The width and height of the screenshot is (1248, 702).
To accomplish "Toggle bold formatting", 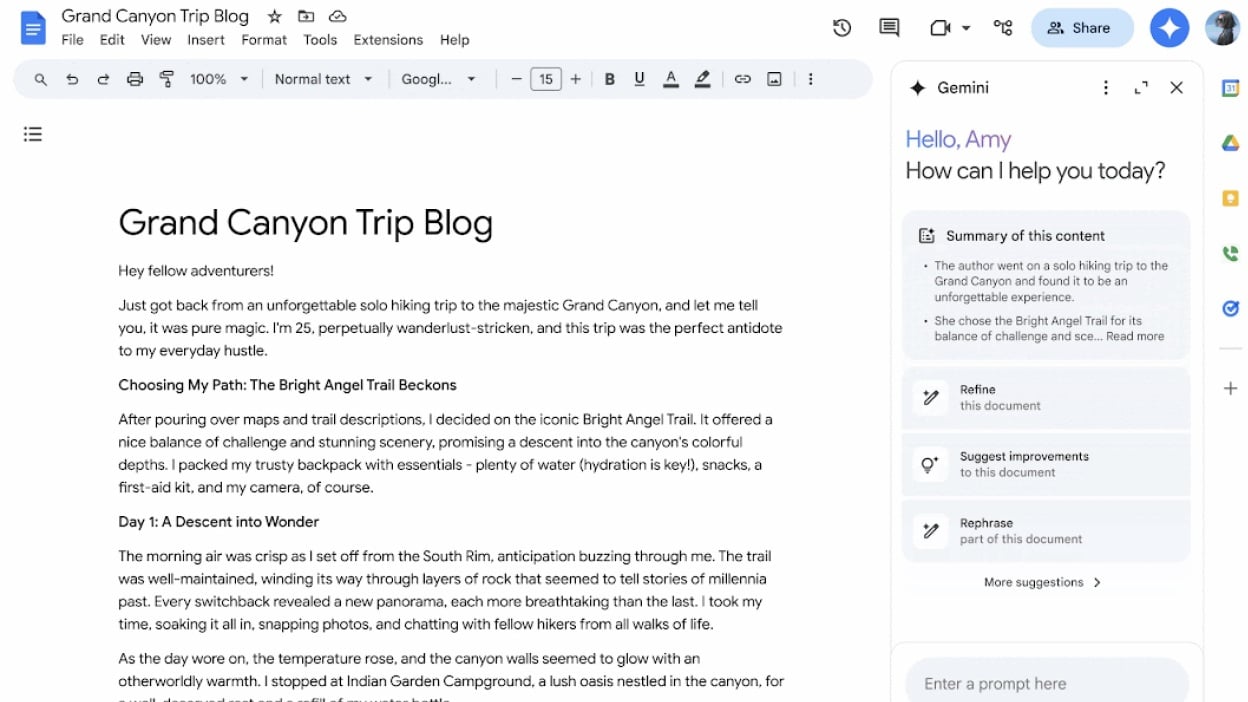I will (609, 79).
